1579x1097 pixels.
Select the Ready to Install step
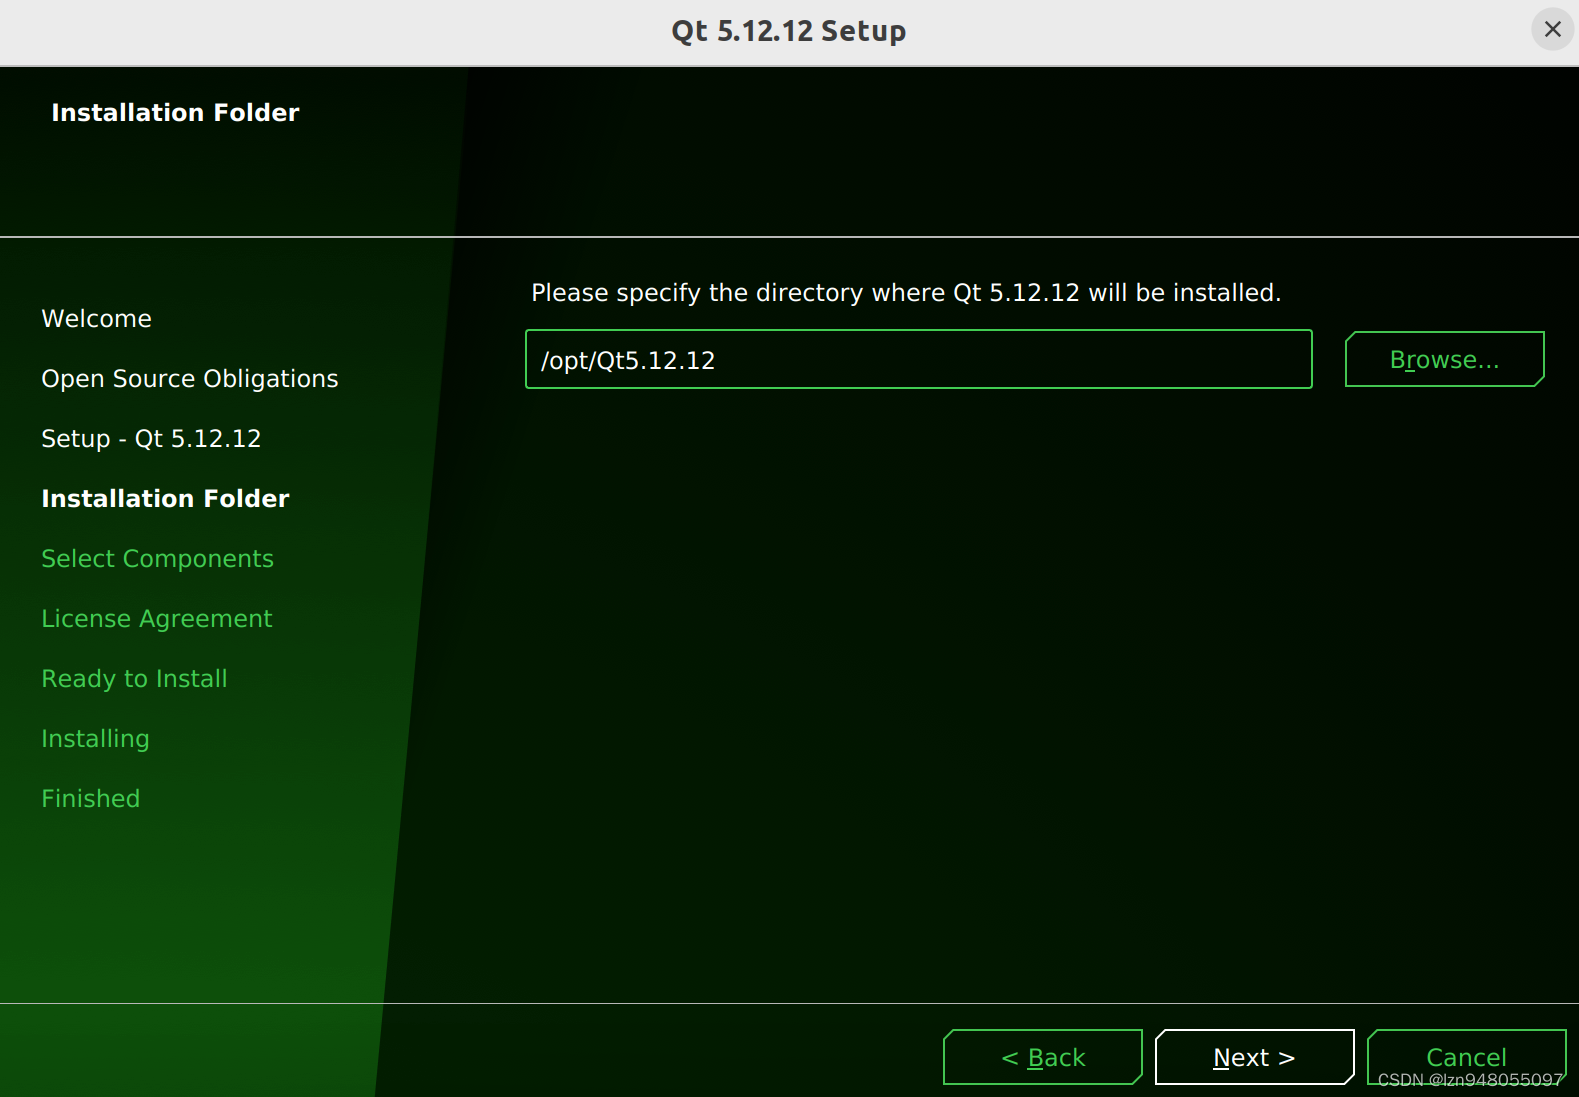[x=134, y=679]
